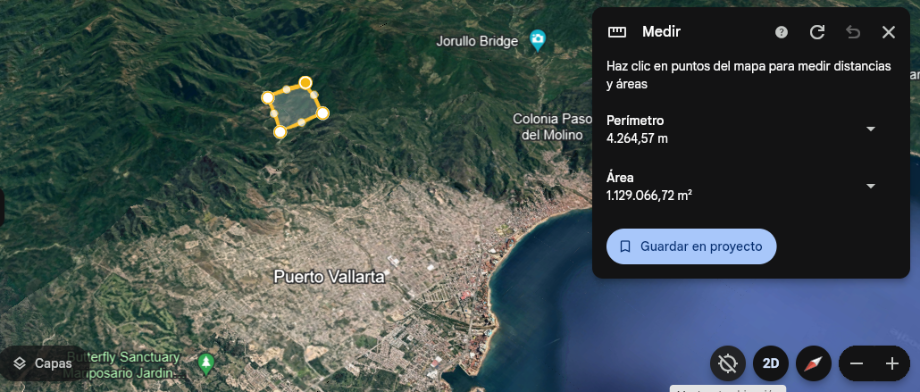Open the measure tool help icon
This screenshot has height=392, width=920.
[781, 32]
